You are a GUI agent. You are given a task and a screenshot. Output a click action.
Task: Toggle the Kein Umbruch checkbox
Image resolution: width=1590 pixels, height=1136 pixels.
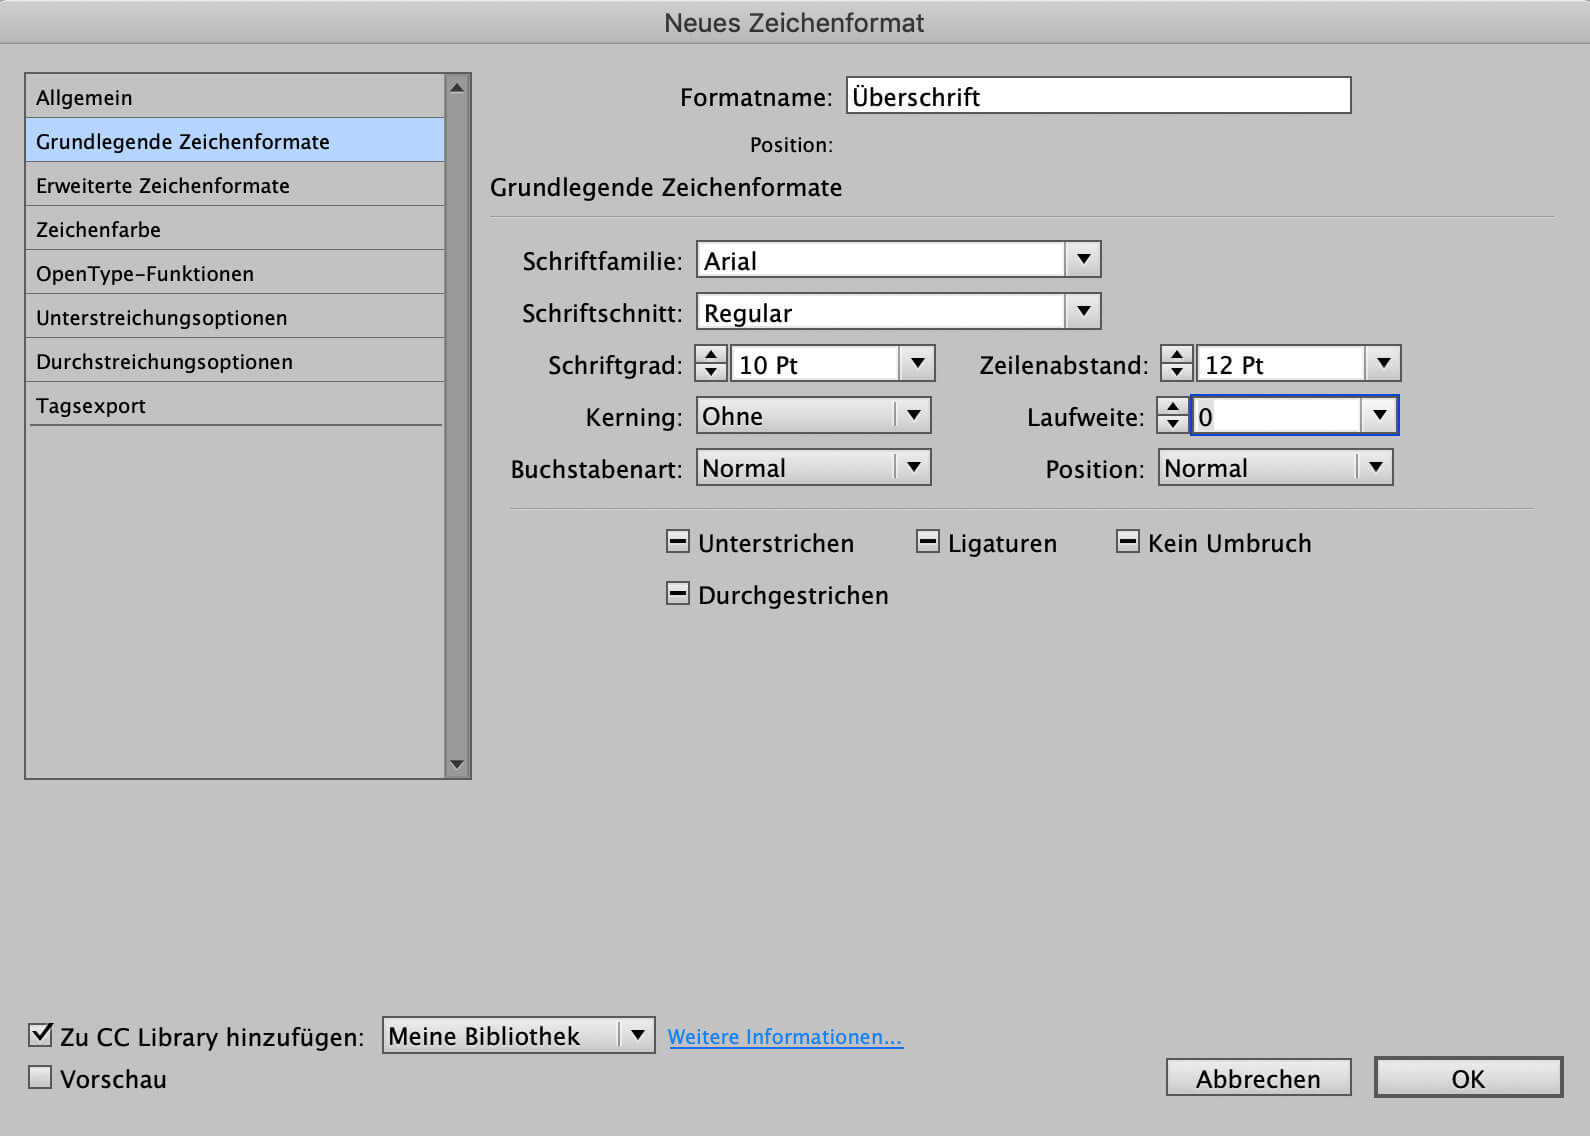click(x=1128, y=542)
